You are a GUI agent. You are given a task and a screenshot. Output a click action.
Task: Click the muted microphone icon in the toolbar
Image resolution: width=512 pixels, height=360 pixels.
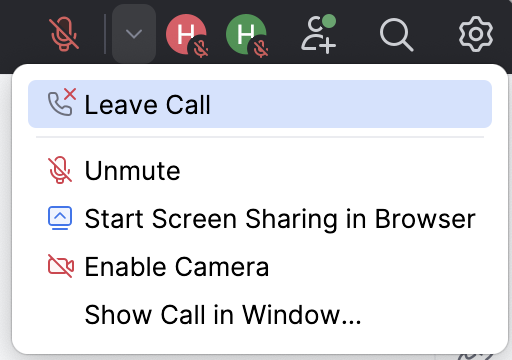[64, 34]
